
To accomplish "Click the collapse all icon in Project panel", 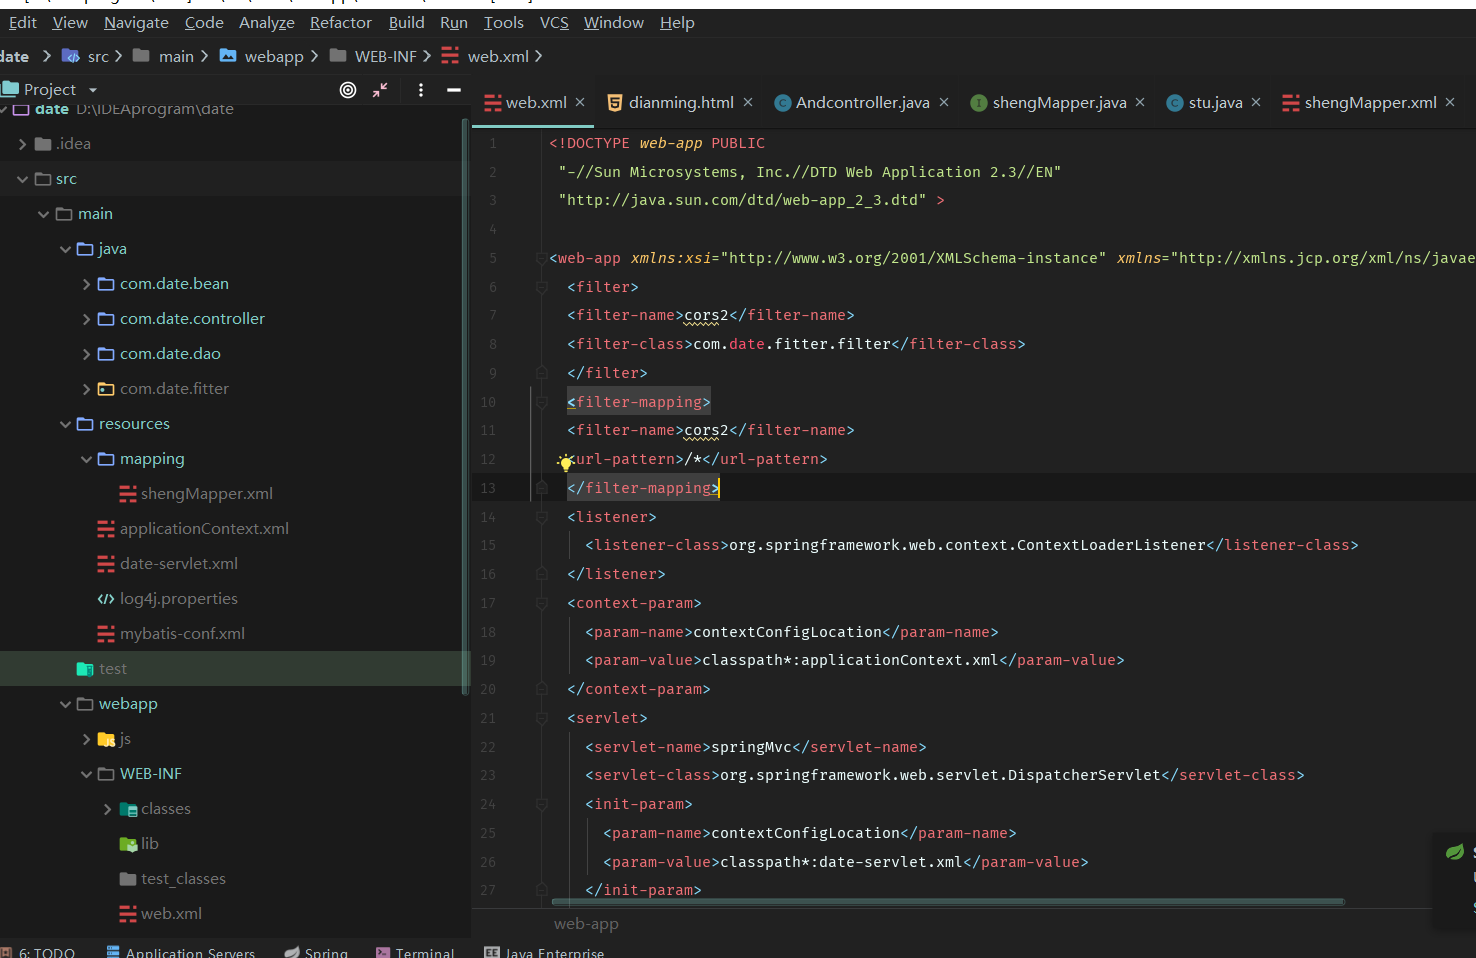I will coord(380,90).
